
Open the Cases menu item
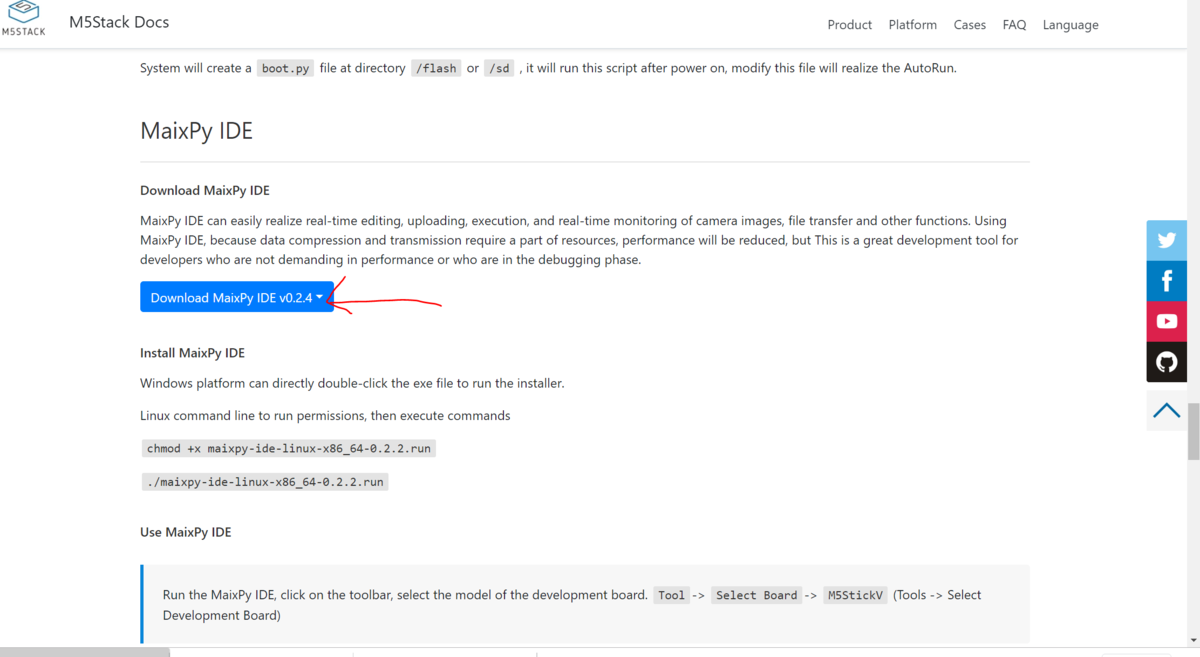(x=970, y=25)
